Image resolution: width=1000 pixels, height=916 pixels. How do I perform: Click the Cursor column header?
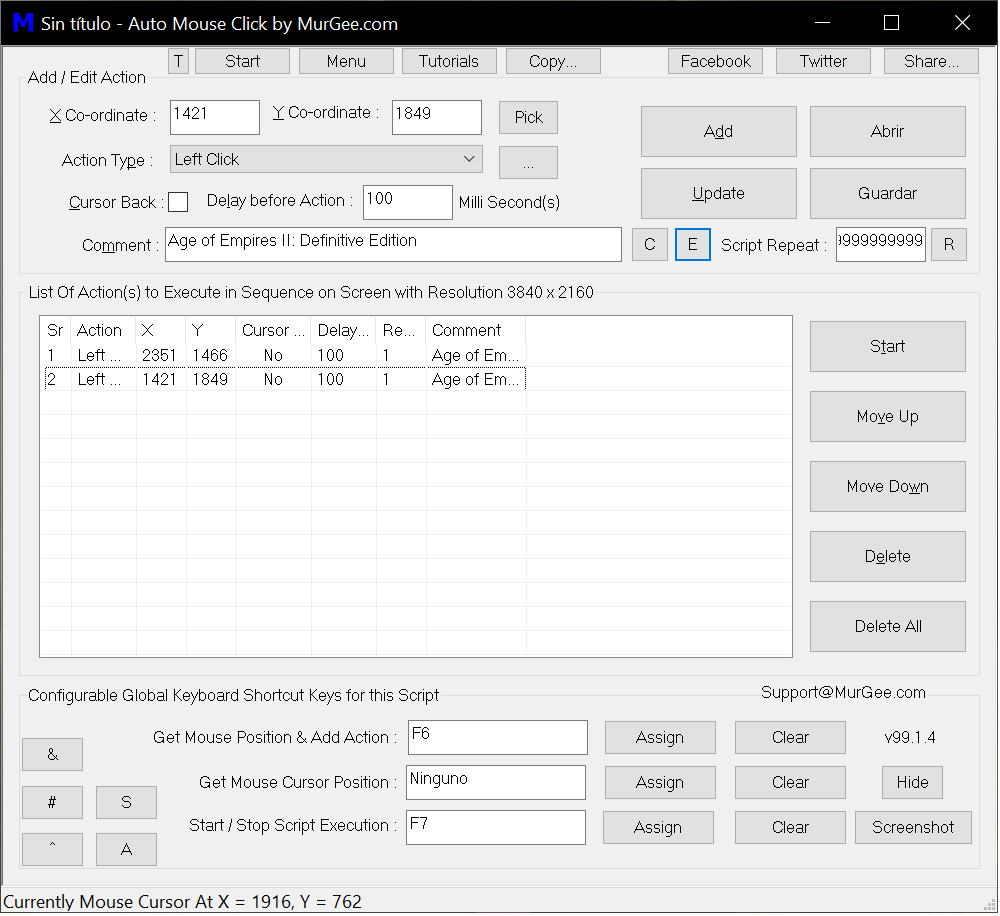(x=274, y=330)
